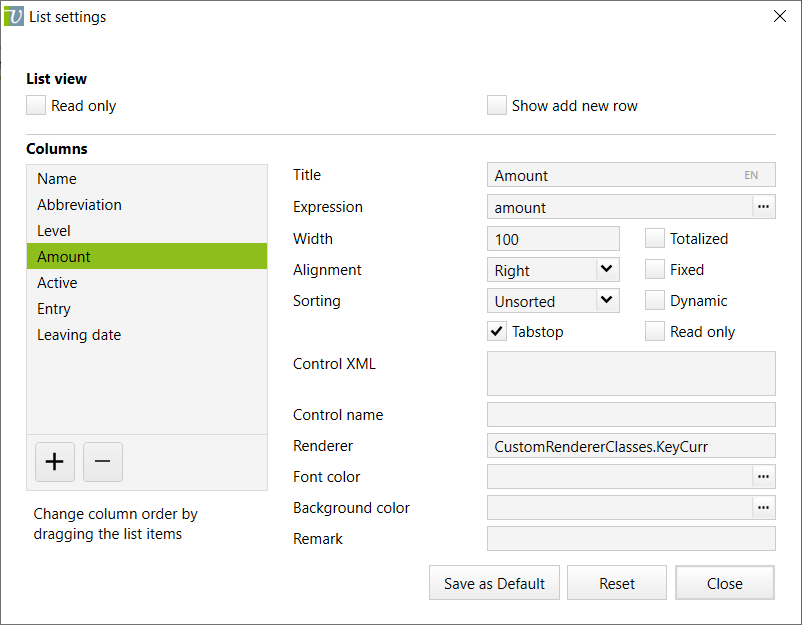Select the Abbreviation column in list
The image size is (802, 625).
click(x=80, y=205)
